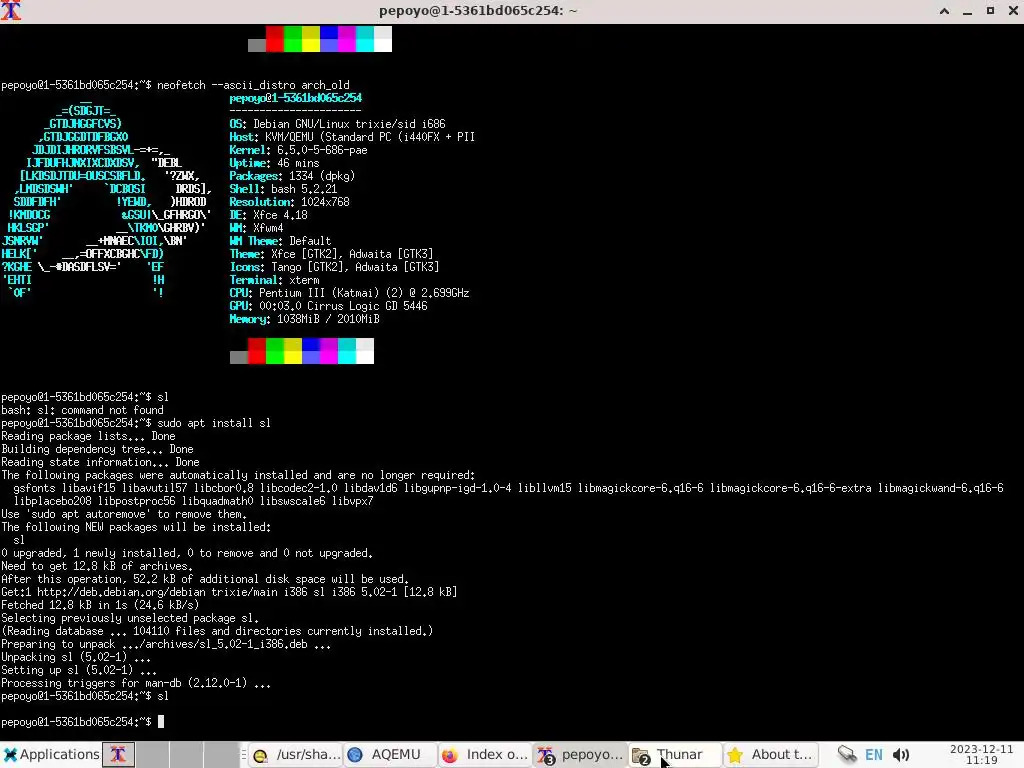Maximize the xterm window
Image resolution: width=1024 pixels, height=768 pixels.
(x=990, y=10)
